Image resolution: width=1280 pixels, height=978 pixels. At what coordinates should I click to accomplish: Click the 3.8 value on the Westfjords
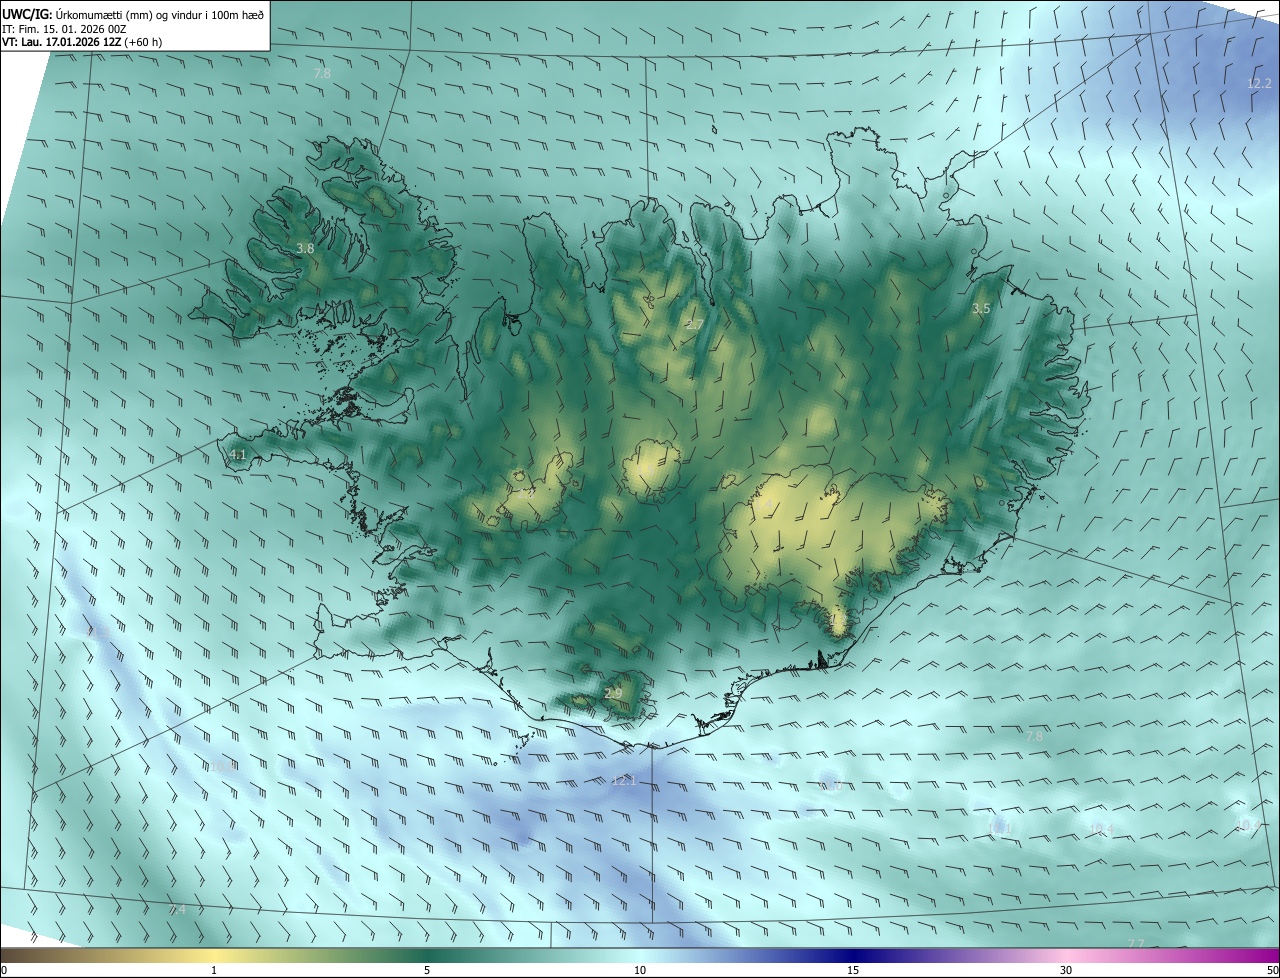click(x=306, y=248)
